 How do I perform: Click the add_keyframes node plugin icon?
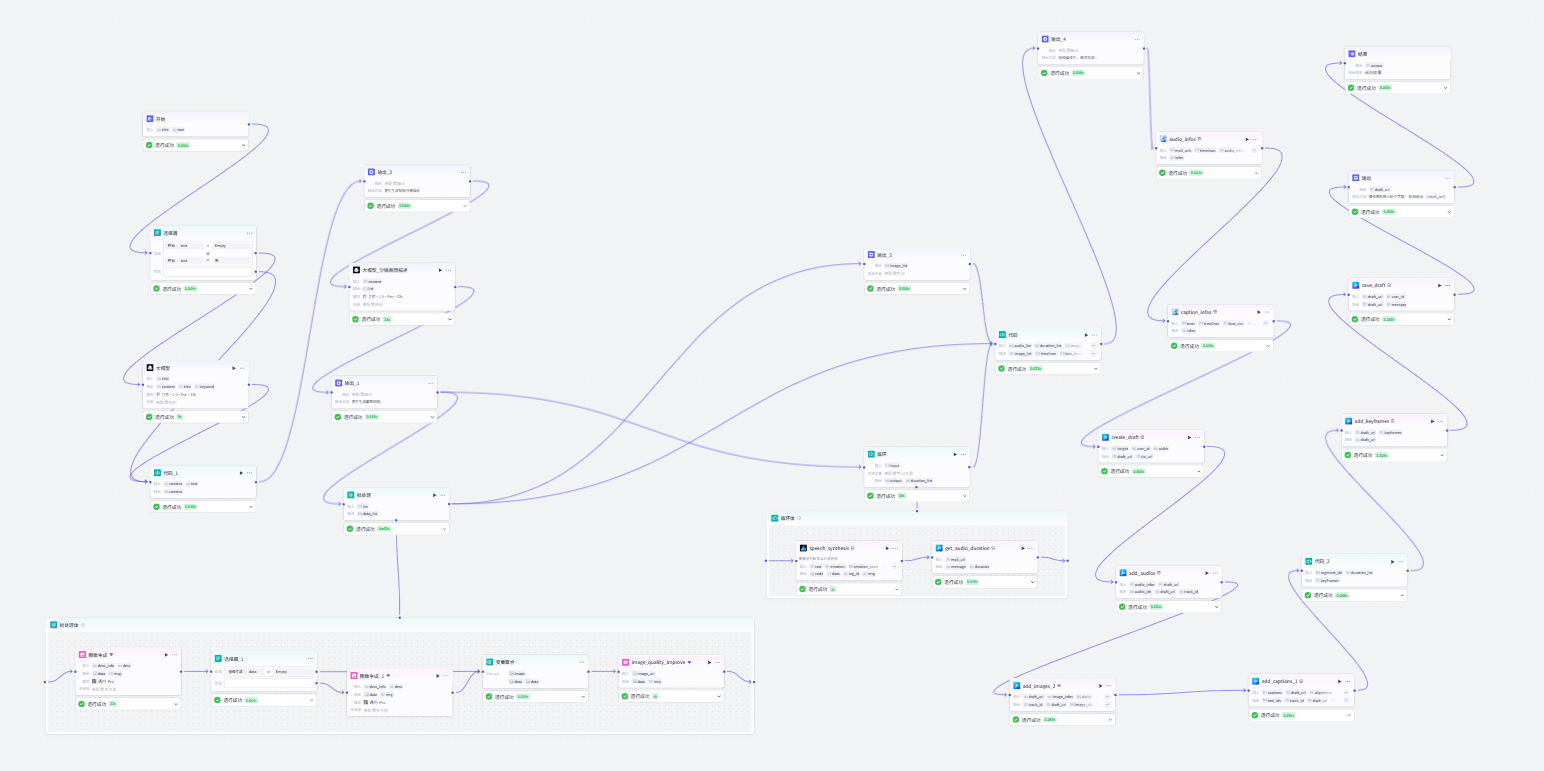[x=1349, y=421]
